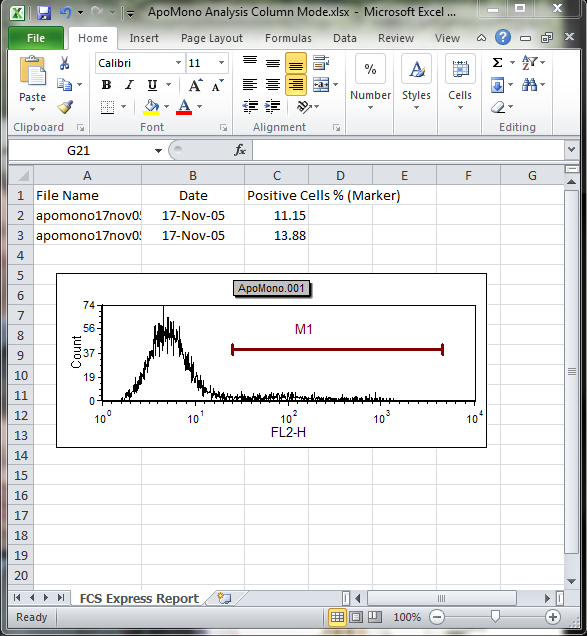Switch to Page Break Preview button
Screen dimensions: 587x636
374,617
